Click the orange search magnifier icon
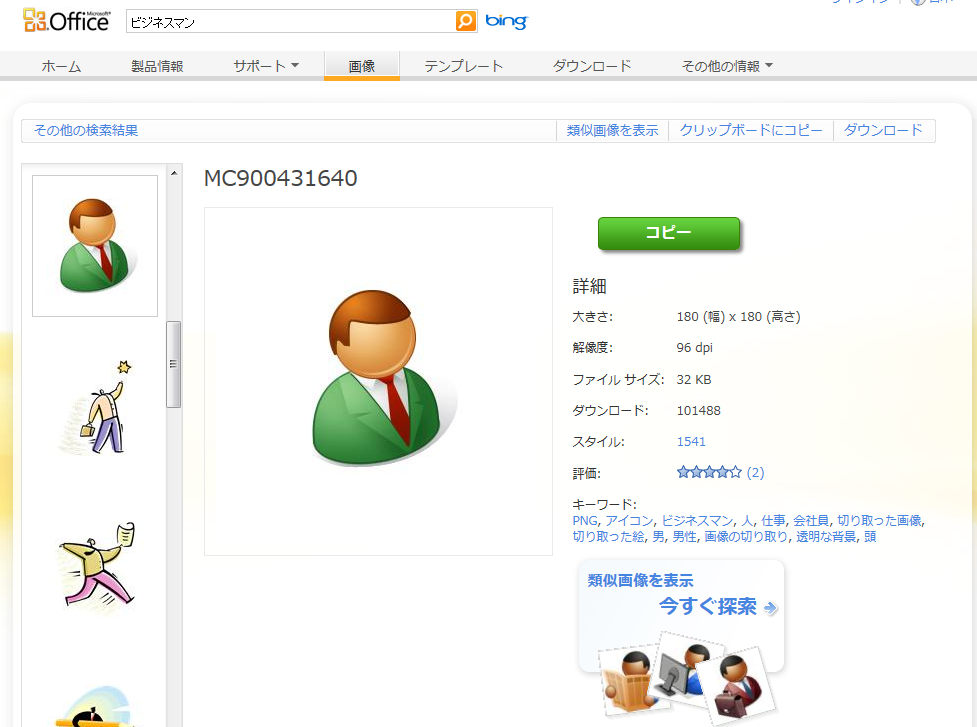The image size is (977, 727). point(465,20)
